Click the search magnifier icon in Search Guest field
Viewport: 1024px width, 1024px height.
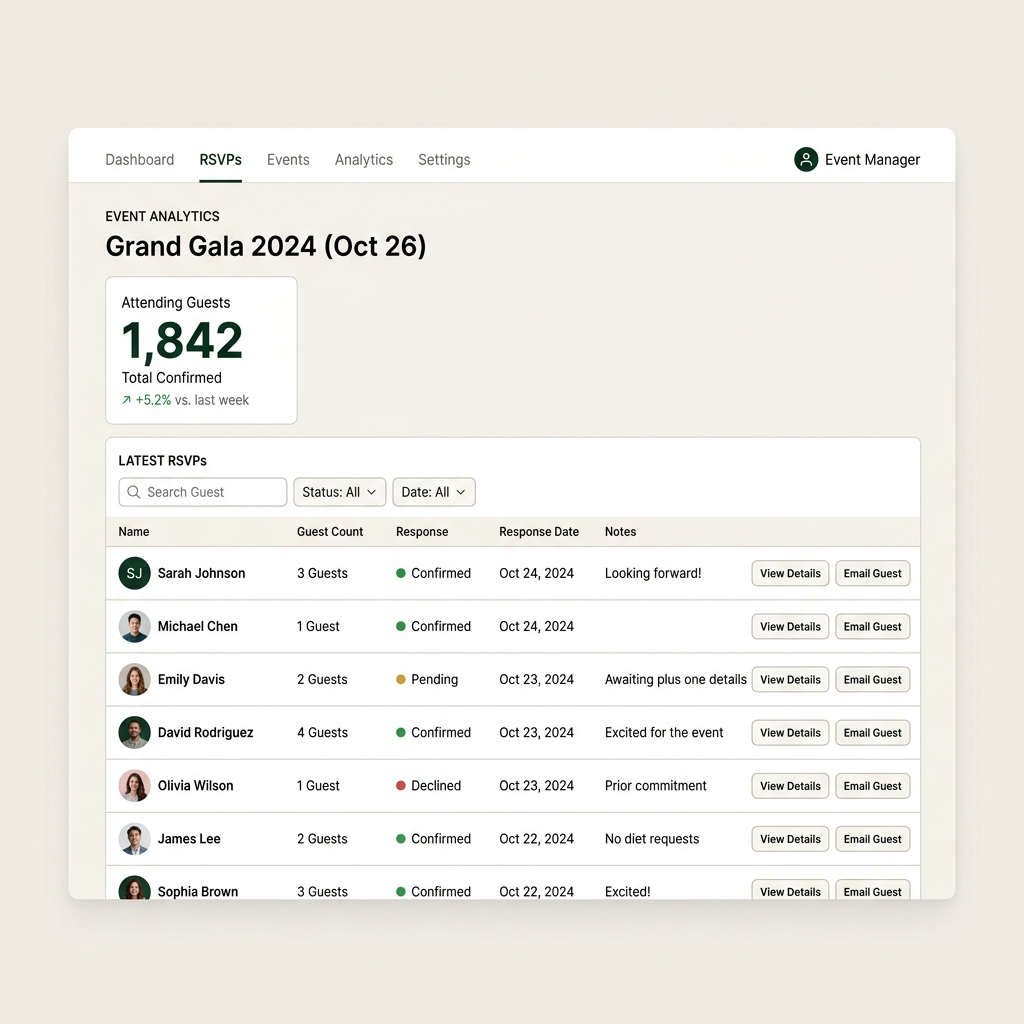(133, 492)
